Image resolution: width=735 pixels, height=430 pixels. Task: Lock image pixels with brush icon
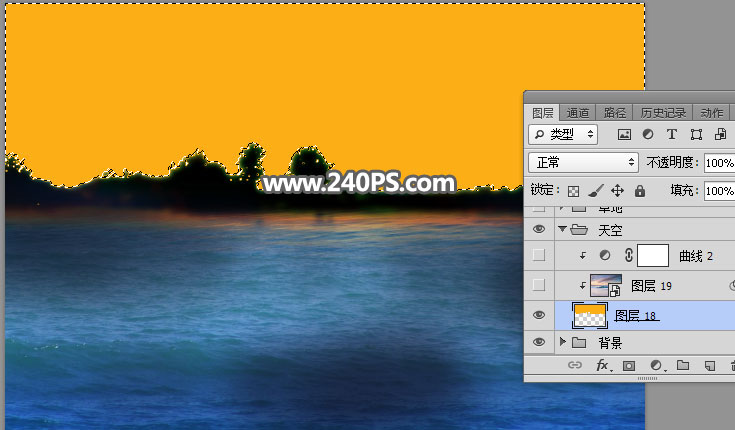pyautogui.click(x=595, y=190)
